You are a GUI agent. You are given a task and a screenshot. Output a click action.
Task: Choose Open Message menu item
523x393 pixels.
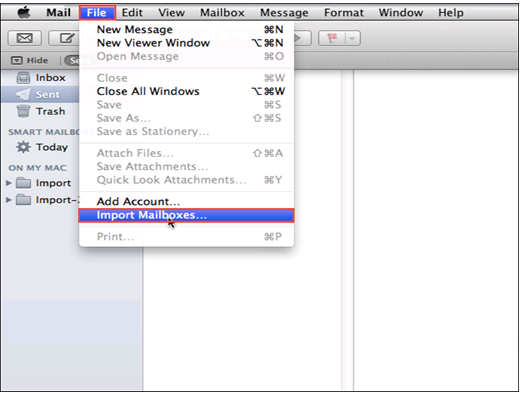pos(186,56)
